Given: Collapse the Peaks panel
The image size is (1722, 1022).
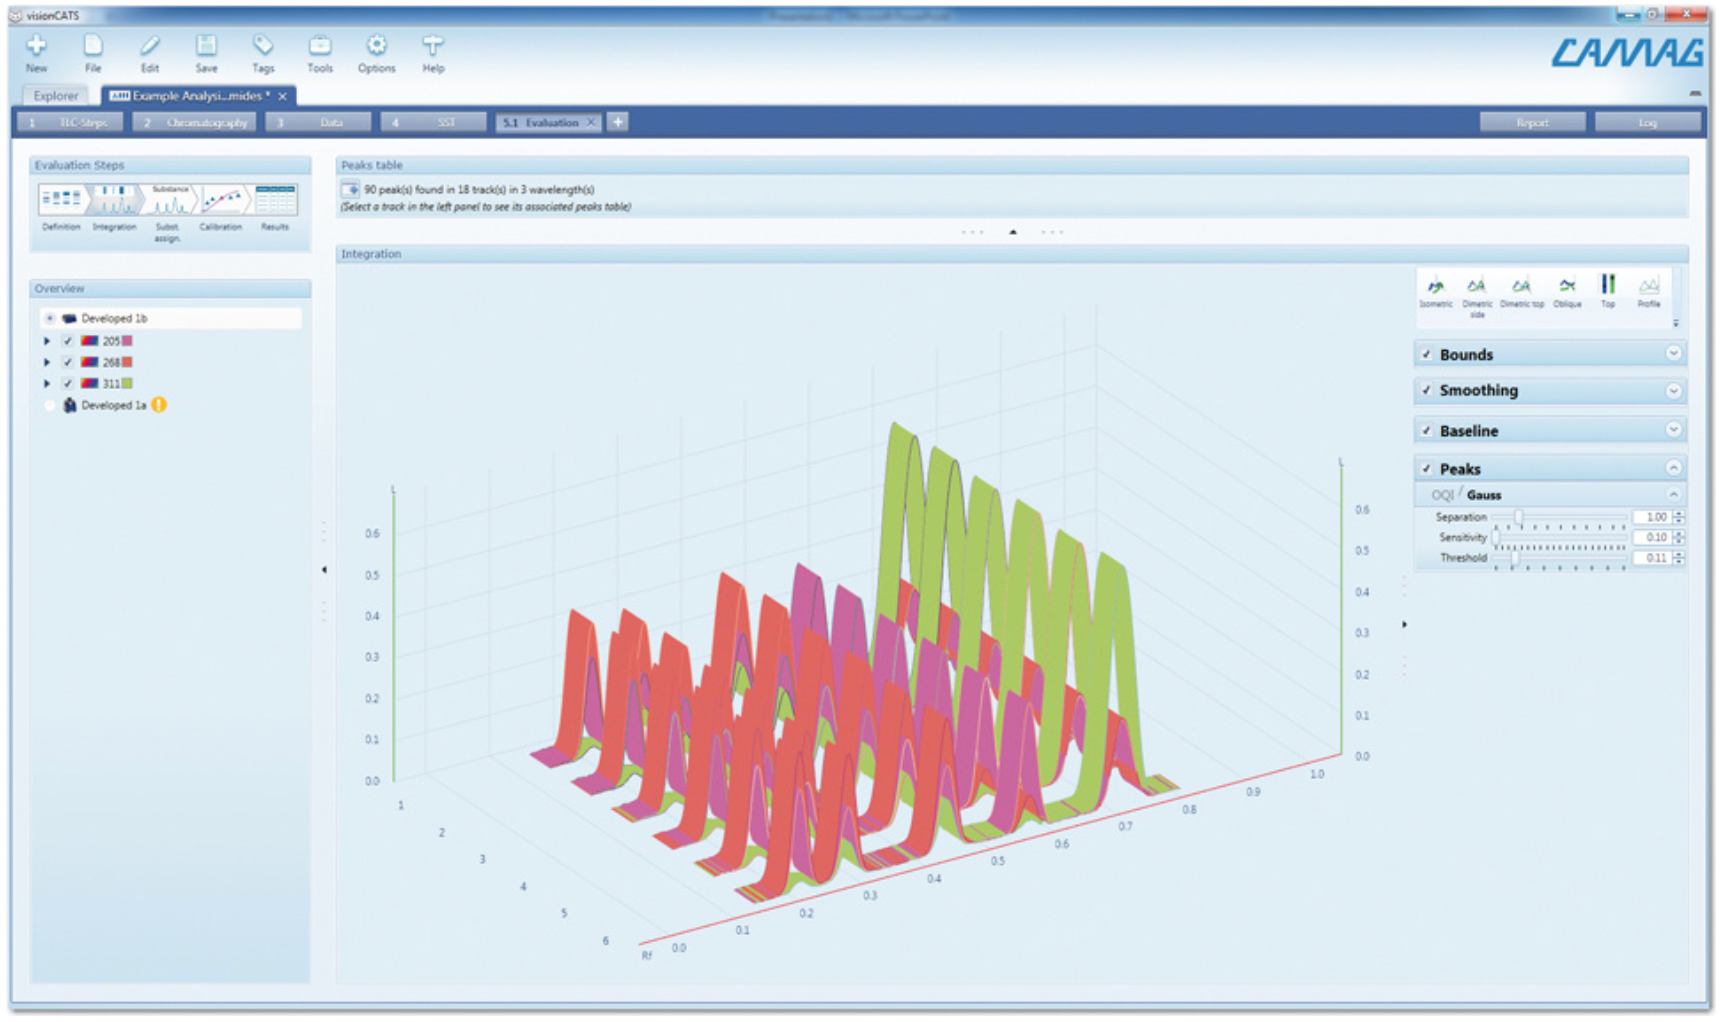Looking at the screenshot, I should (1676, 467).
